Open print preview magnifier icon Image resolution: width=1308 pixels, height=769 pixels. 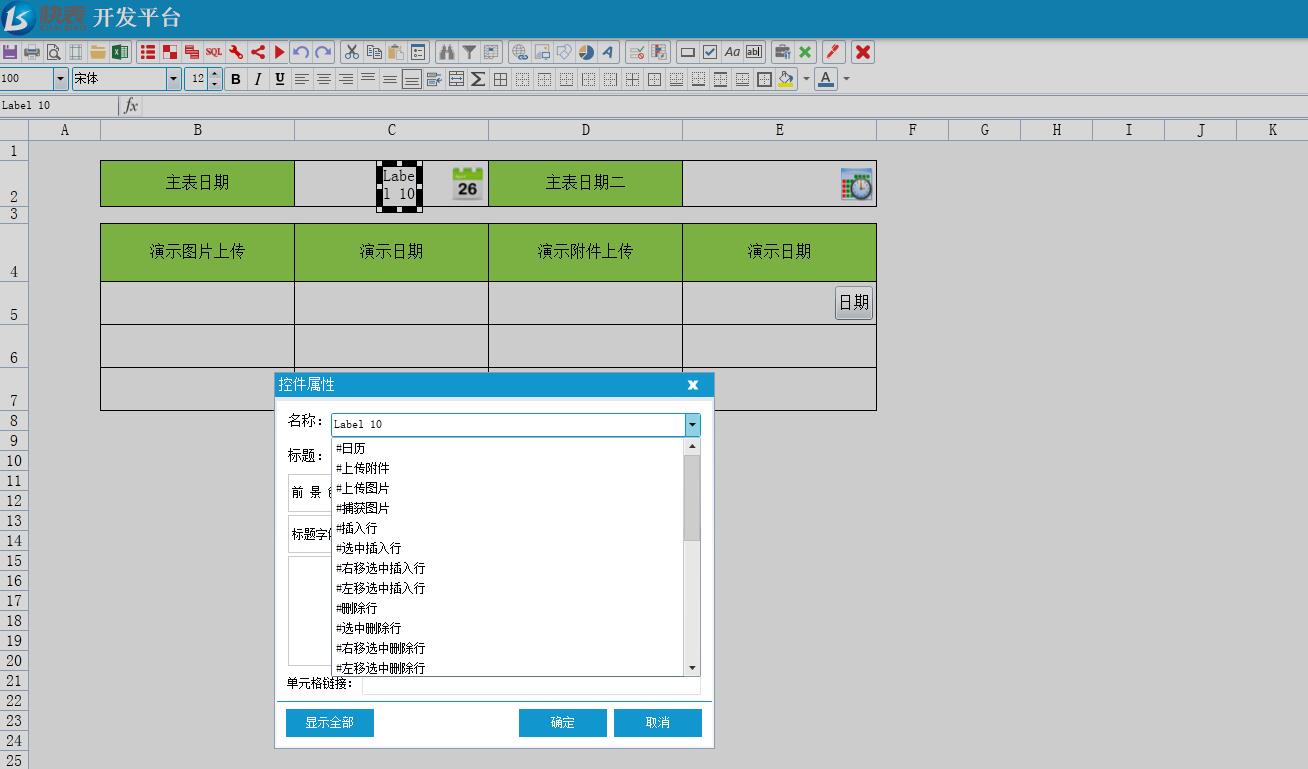(54, 52)
